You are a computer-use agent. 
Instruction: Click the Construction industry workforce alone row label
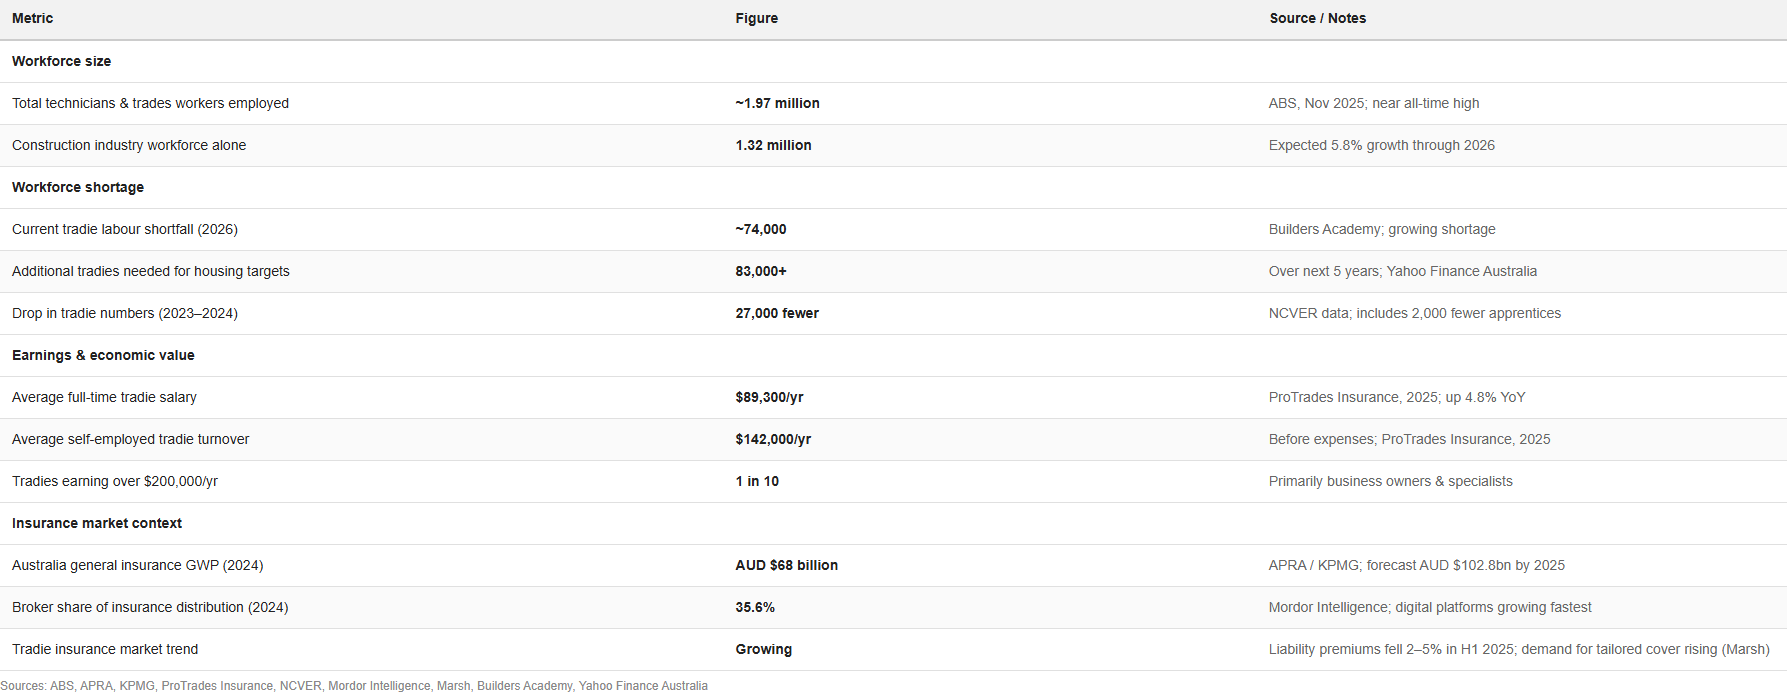tap(129, 145)
